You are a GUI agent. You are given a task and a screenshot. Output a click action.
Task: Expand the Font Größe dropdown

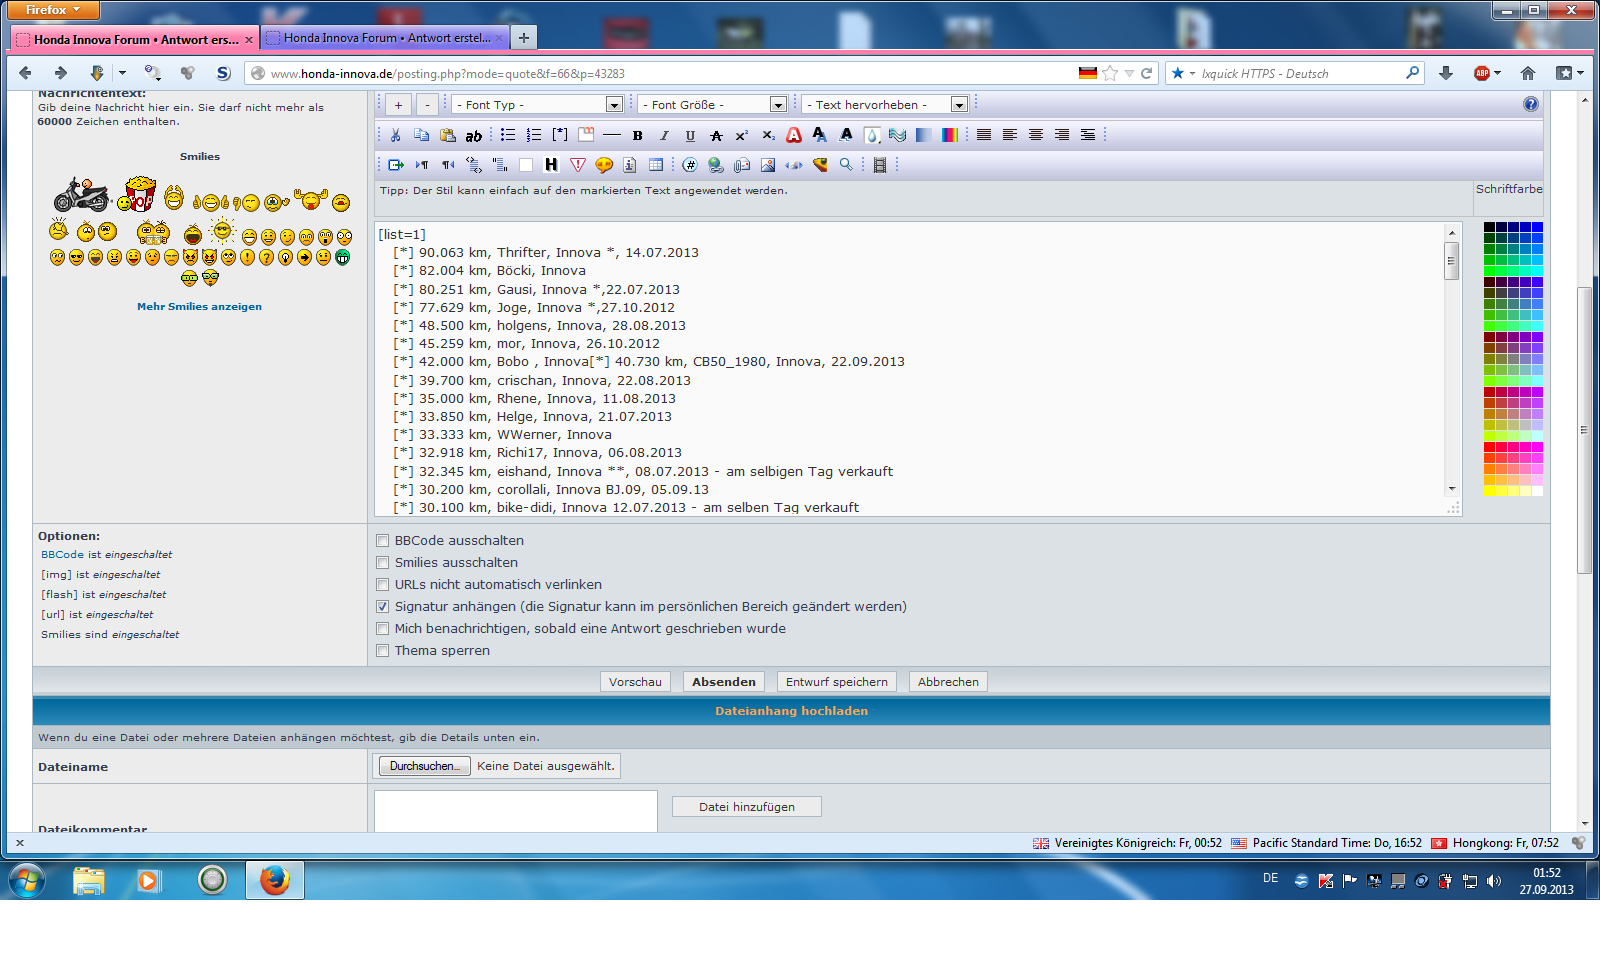point(713,105)
